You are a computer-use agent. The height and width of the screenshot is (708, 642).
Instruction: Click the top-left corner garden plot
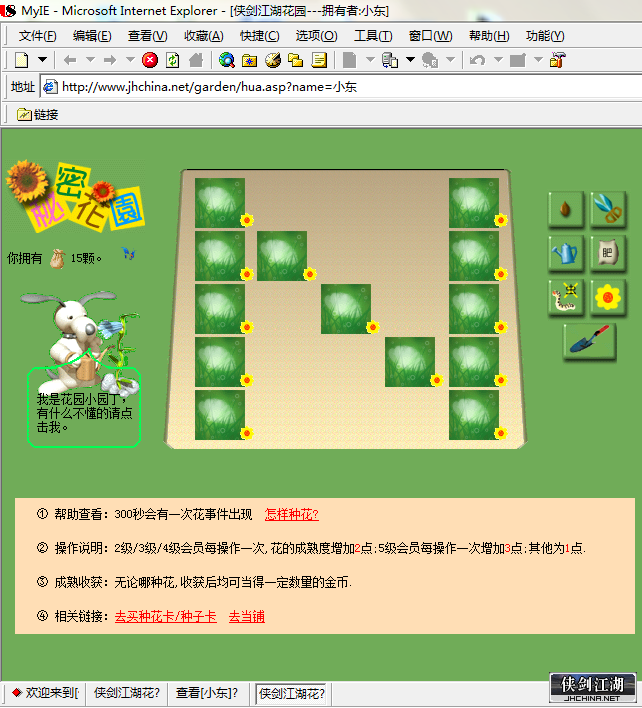click(220, 203)
